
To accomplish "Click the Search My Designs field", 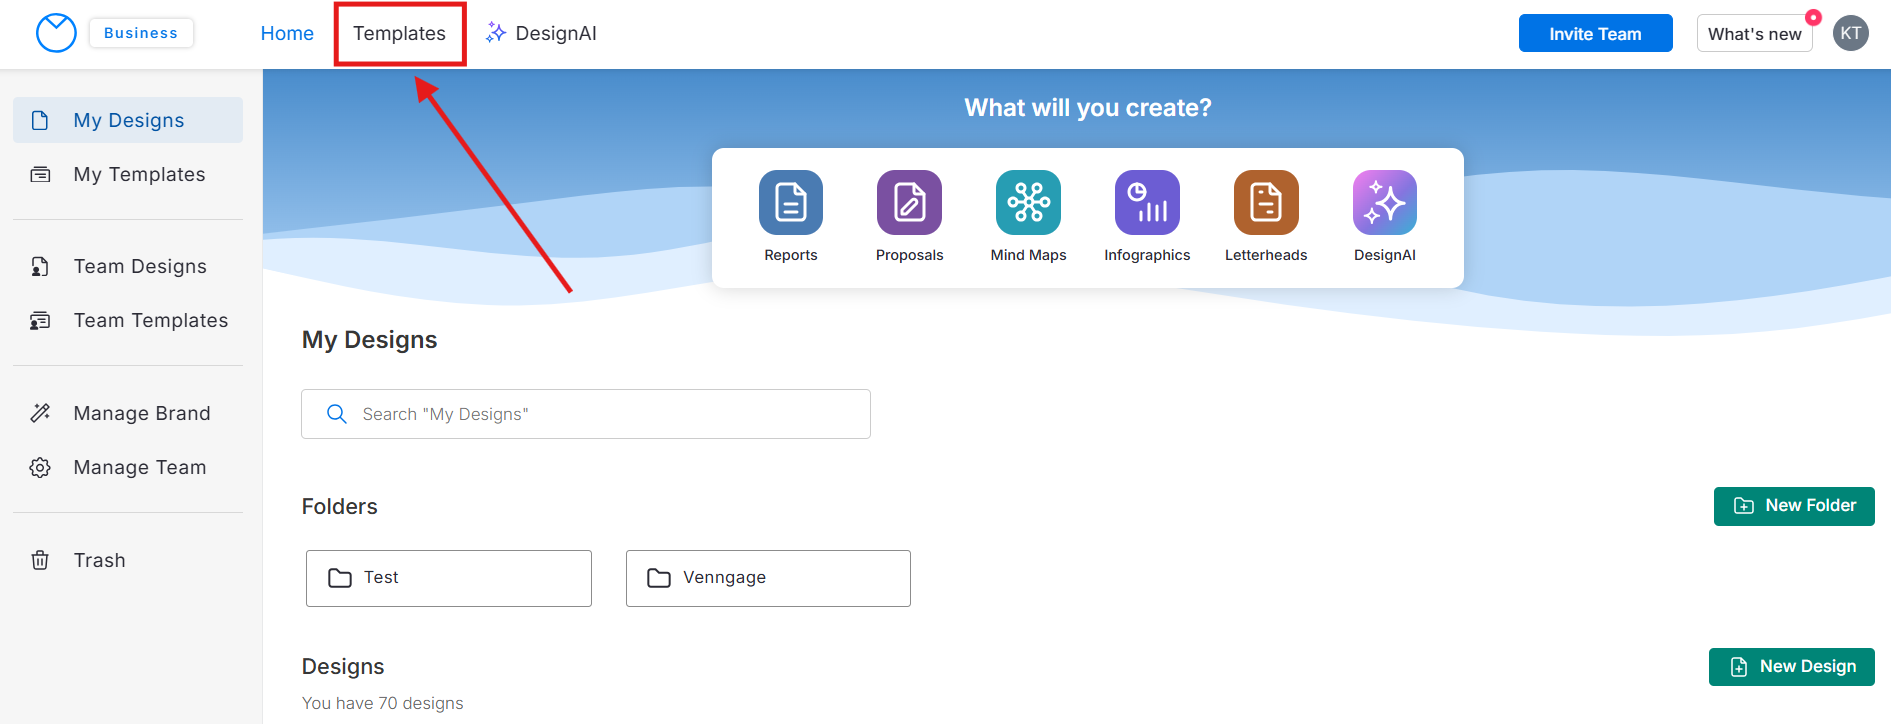I will tap(586, 414).
